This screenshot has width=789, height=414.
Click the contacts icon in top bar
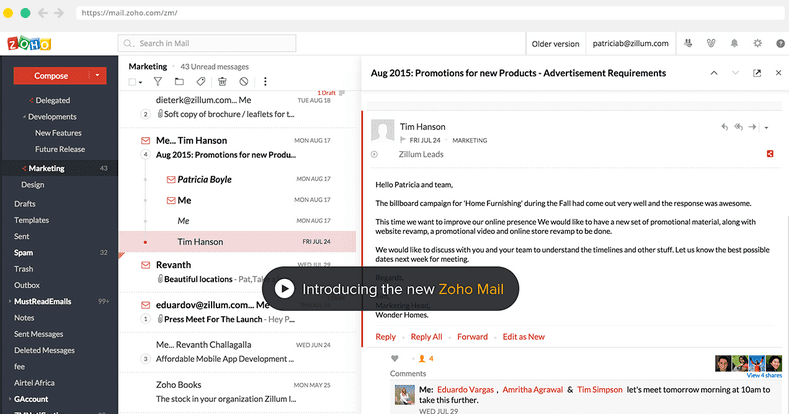pos(688,44)
